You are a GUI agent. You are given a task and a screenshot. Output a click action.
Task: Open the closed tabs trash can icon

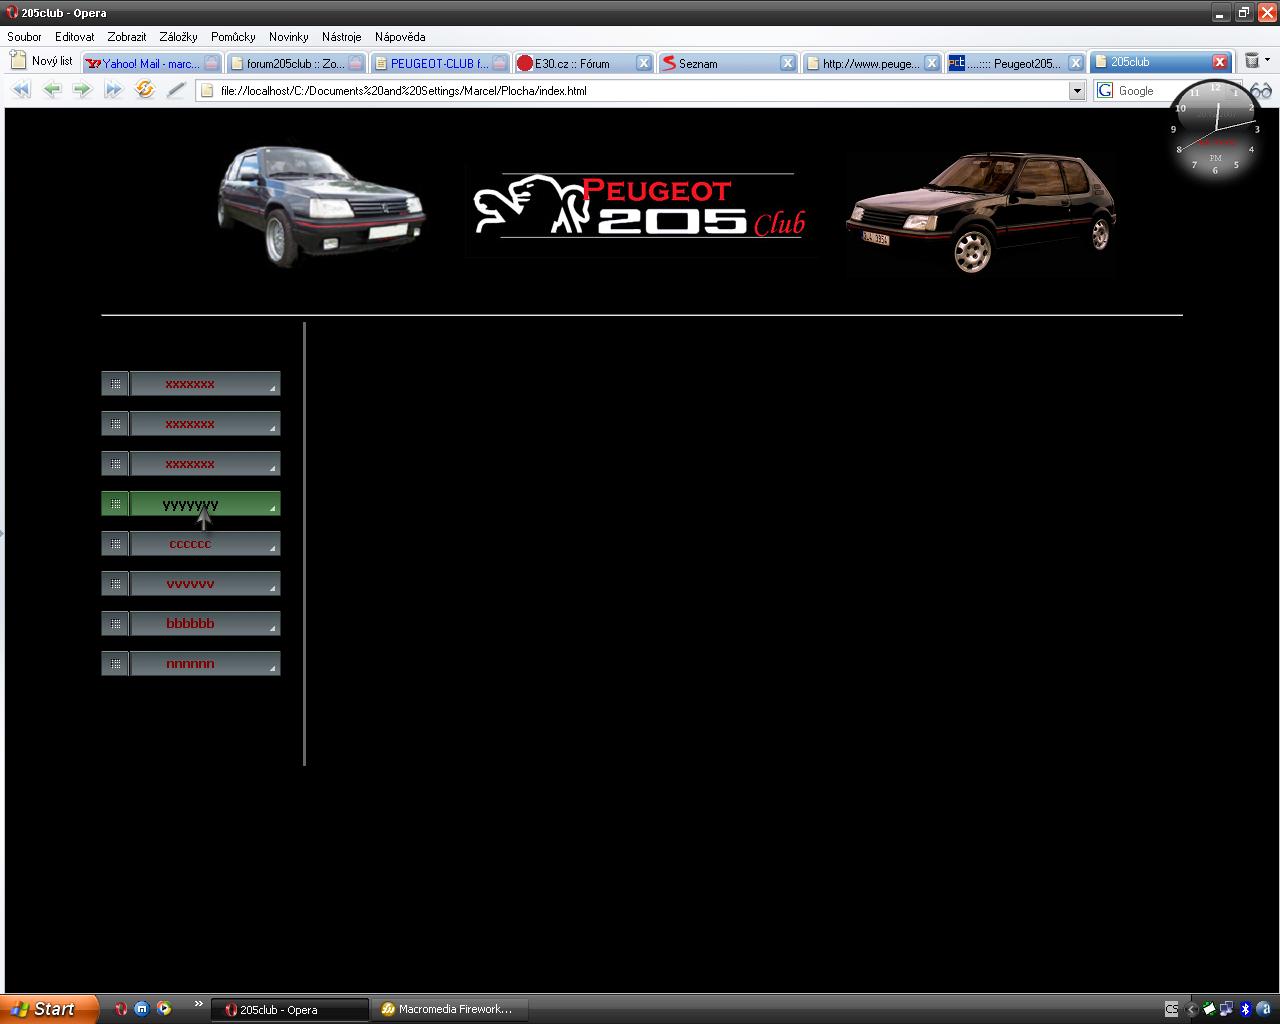(x=1252, y=61)
